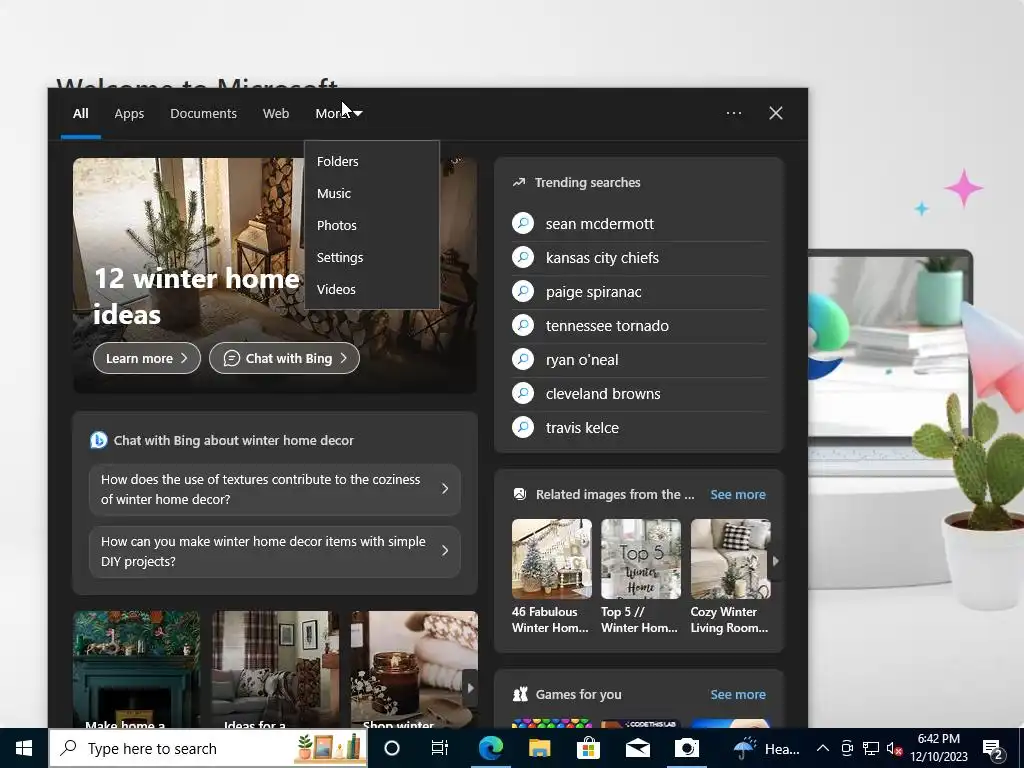
Task: Open search panel options ellipsis
Action: [x=734, y=113]
